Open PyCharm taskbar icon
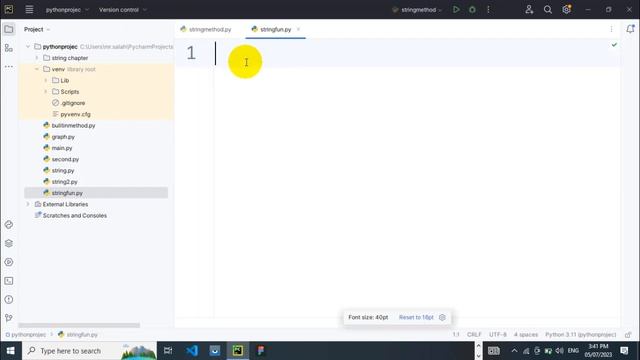 (x=238, y=351)
